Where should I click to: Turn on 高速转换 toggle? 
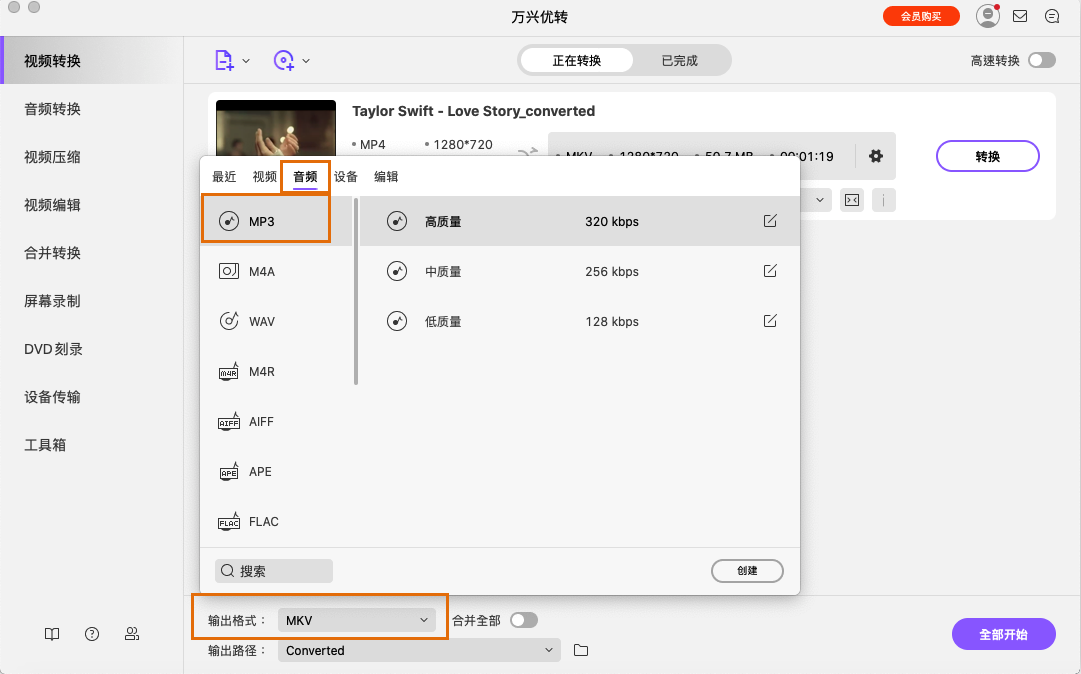pos(1043,60)
